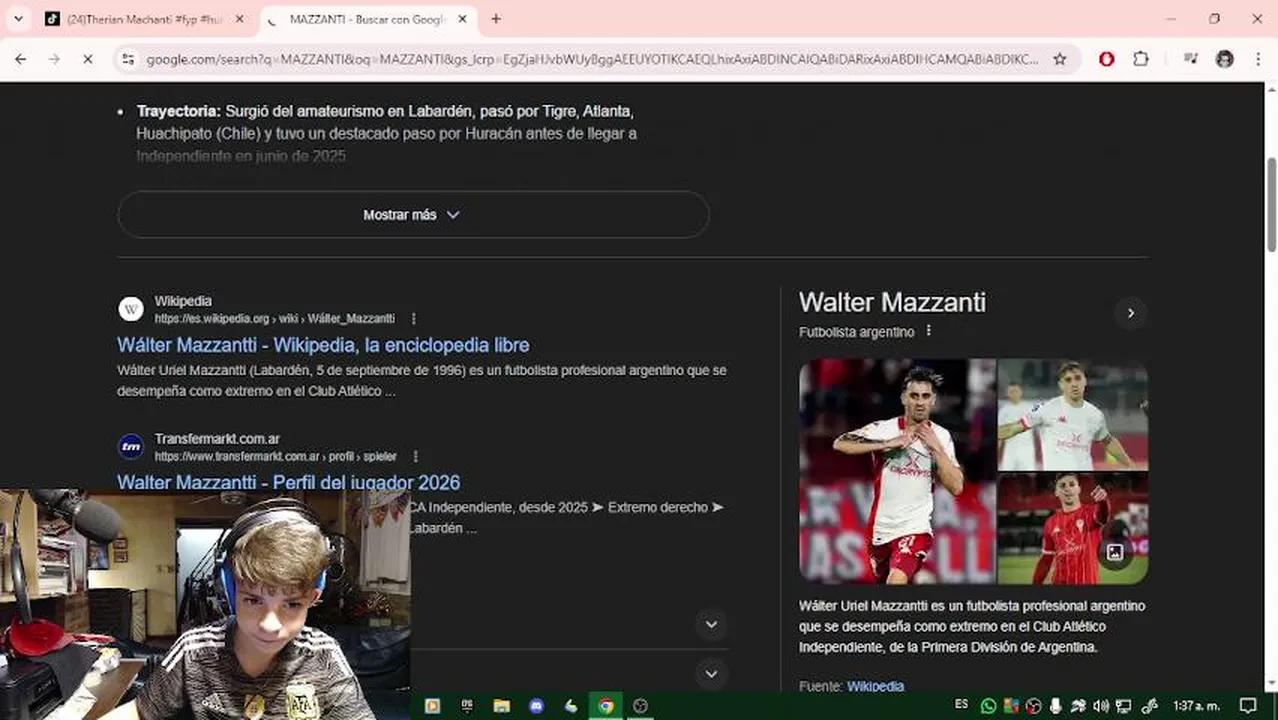This screenshot has width=1278, height=720.
Task: Click the microphone tray icon
Action: pyautogui.click(x=1056, y=706)
